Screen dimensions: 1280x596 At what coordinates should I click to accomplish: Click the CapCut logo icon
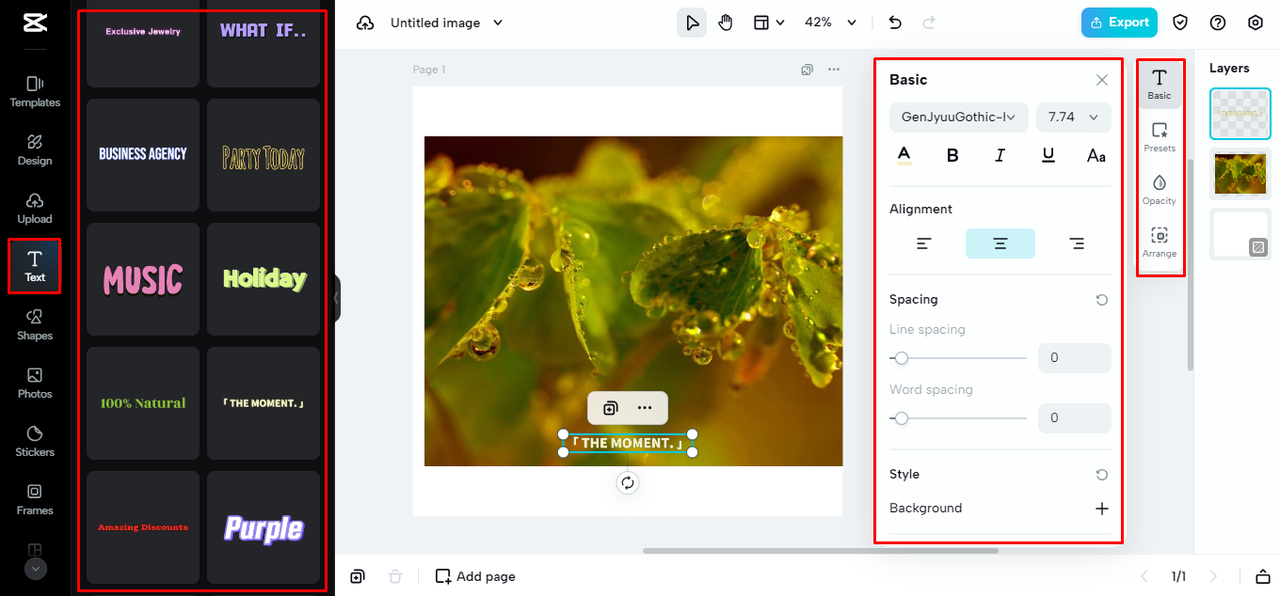tap(34, 24)
